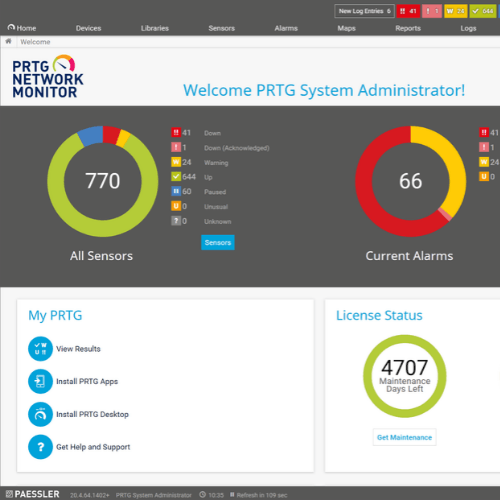Open the Home menu item

(x=22, y=28)
